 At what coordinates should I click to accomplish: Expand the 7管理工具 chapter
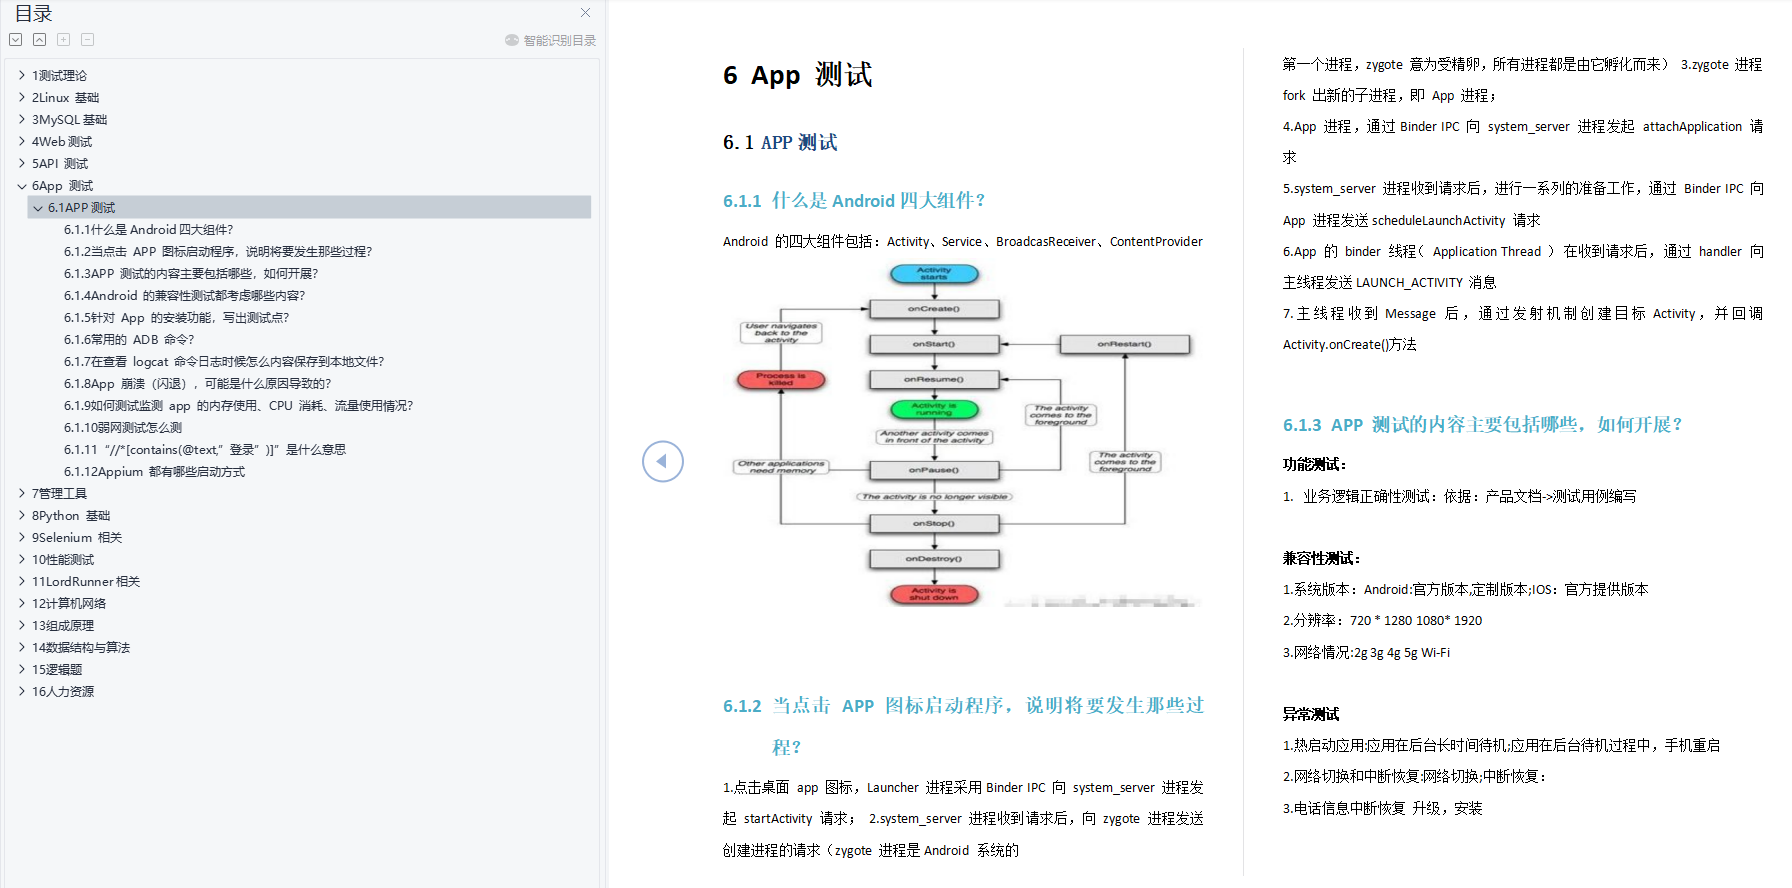click(x=22, y=493)
